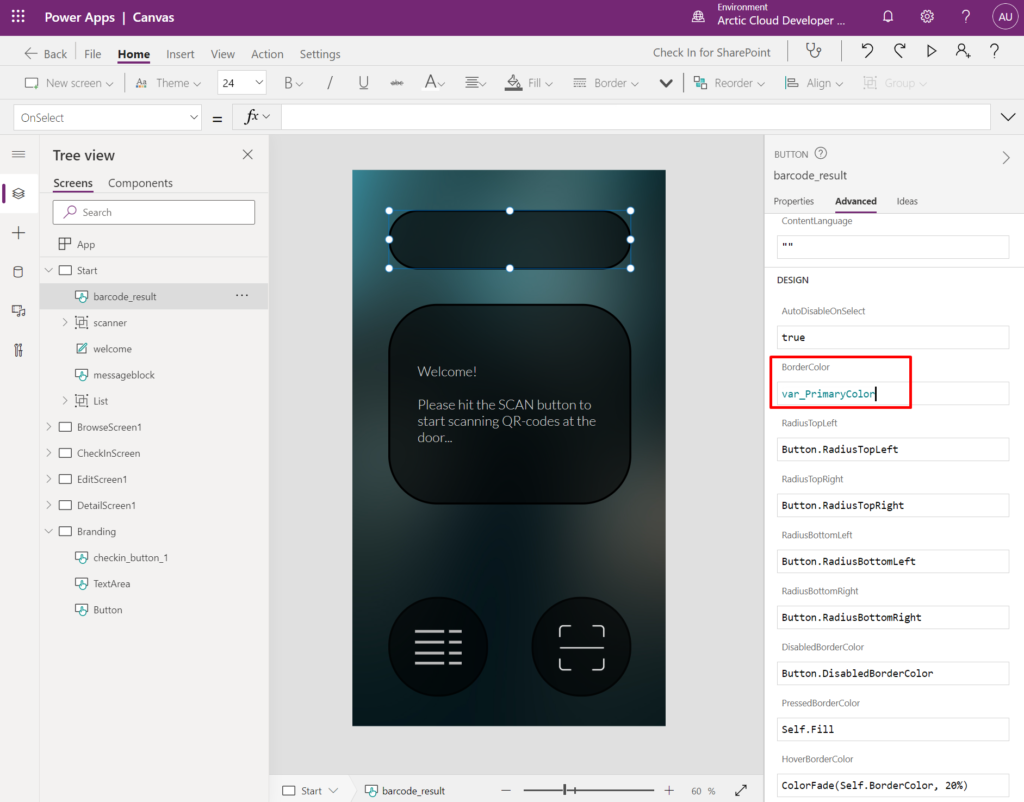Viewport: 1024px width, 802px height.
Task: Share the app with person icon
Action: click(x=963, y=51)
